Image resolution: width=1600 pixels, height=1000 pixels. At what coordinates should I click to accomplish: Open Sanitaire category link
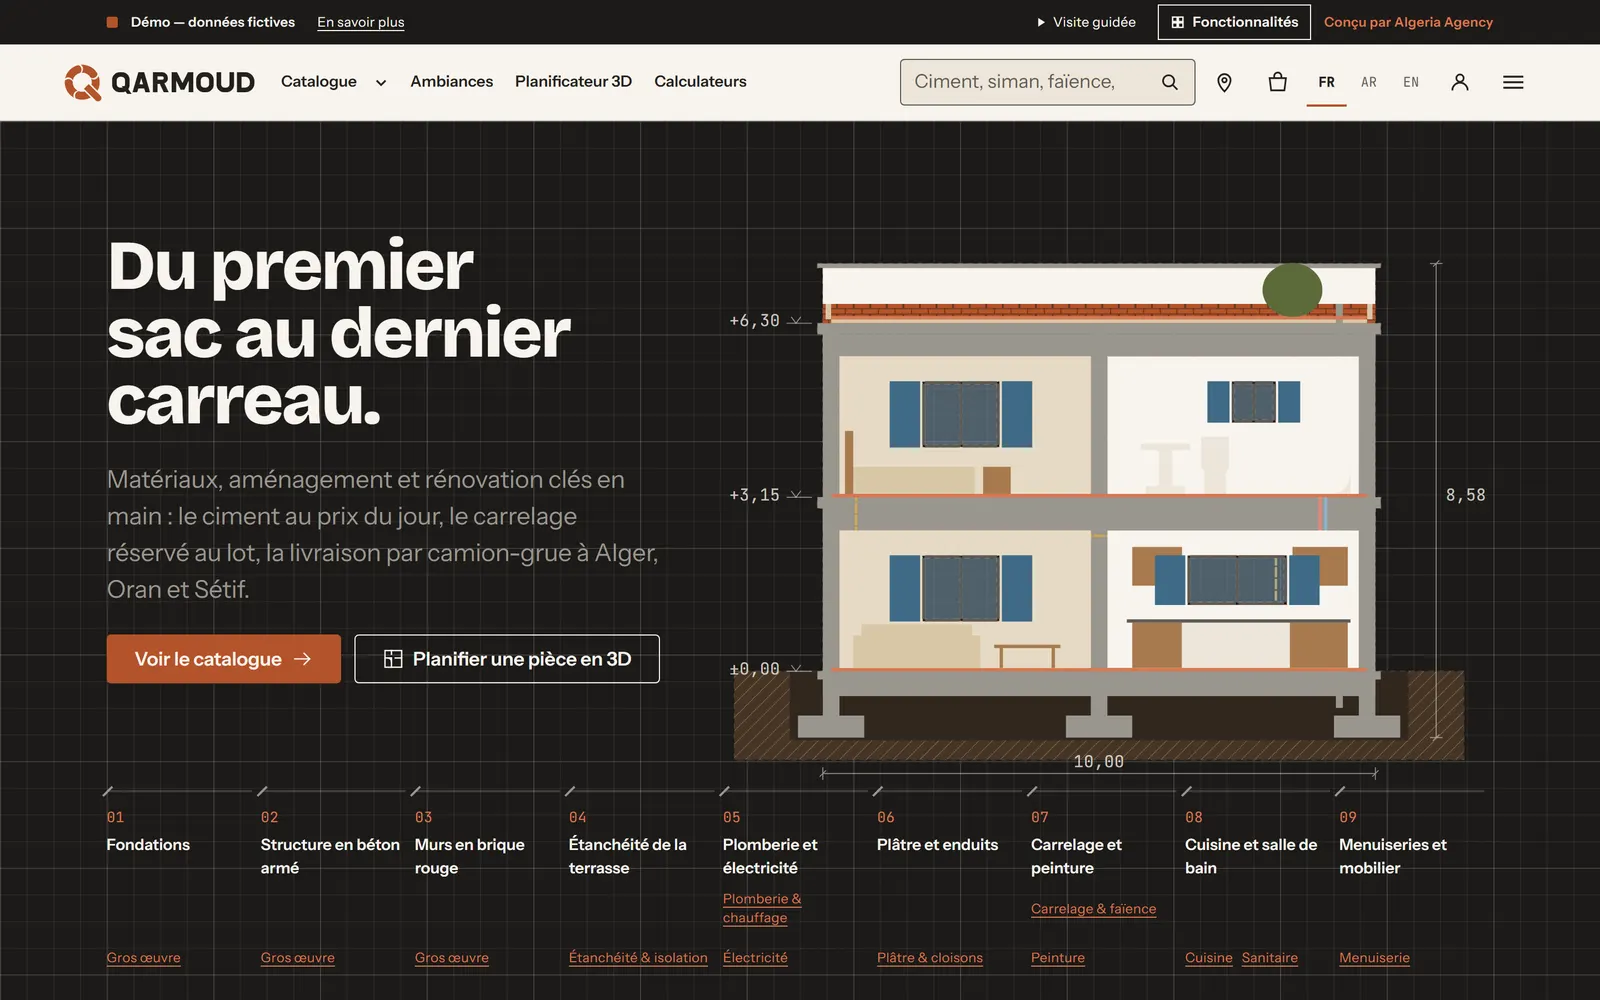(x=1270, y=958)
